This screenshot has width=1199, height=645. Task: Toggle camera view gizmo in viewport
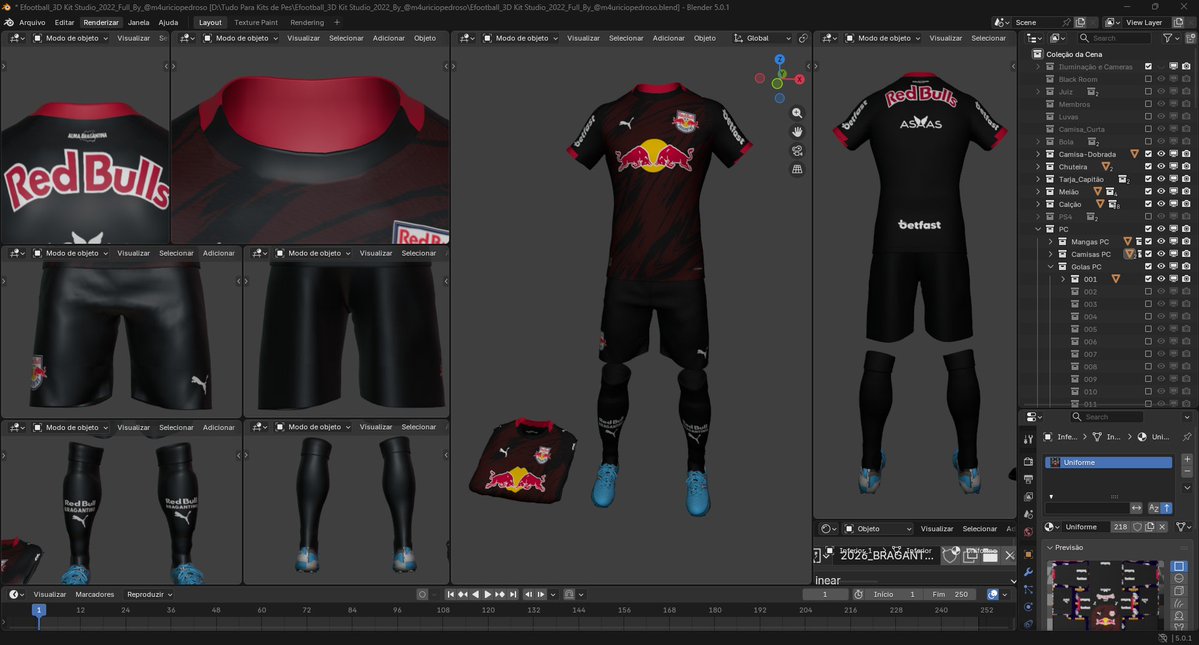797,151
